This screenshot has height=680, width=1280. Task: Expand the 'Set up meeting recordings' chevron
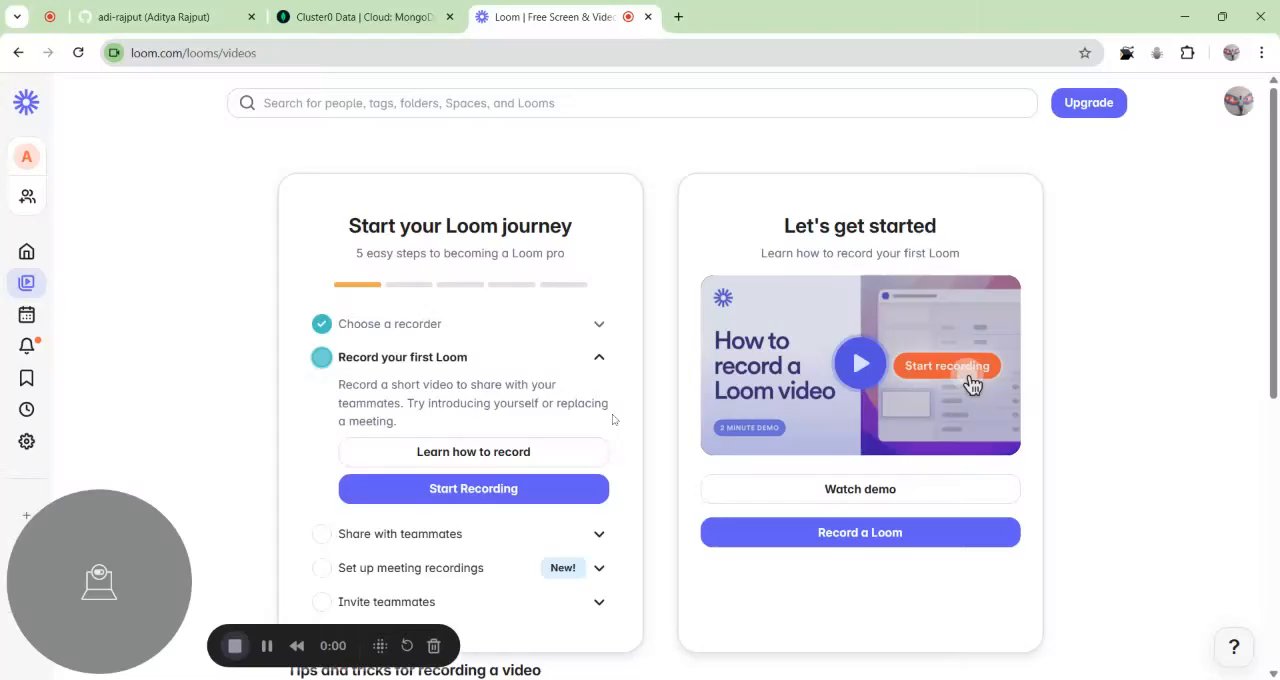[599, 568]
